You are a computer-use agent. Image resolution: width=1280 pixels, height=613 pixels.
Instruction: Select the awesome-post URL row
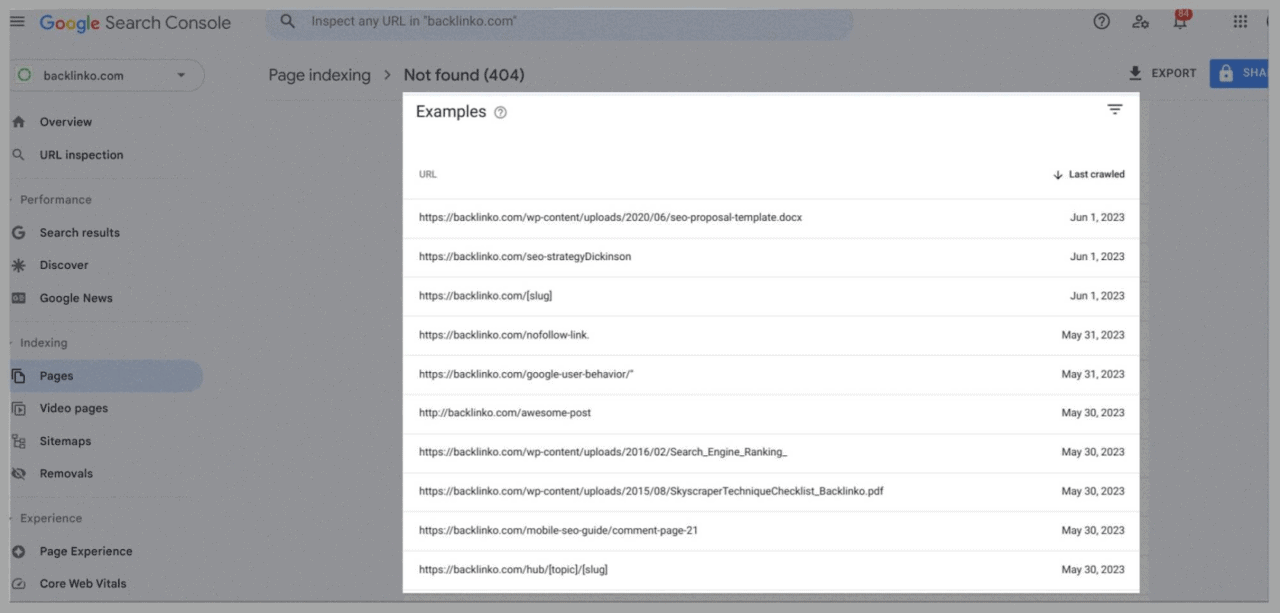505,413
